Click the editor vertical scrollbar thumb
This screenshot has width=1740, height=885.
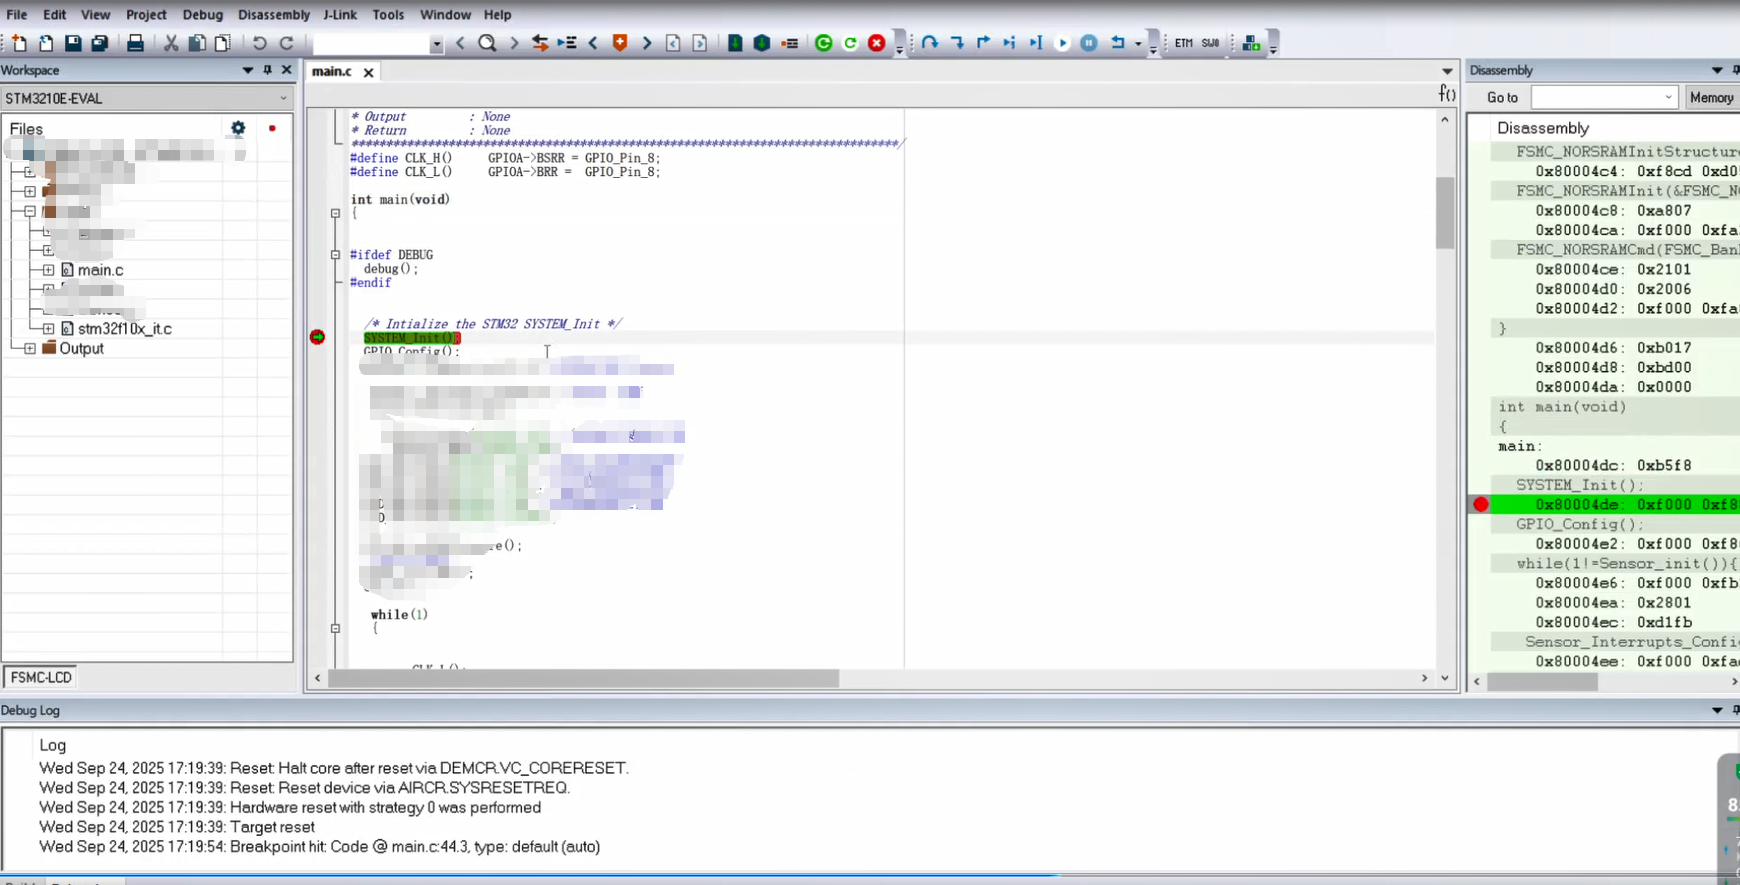coord(1444,213)
